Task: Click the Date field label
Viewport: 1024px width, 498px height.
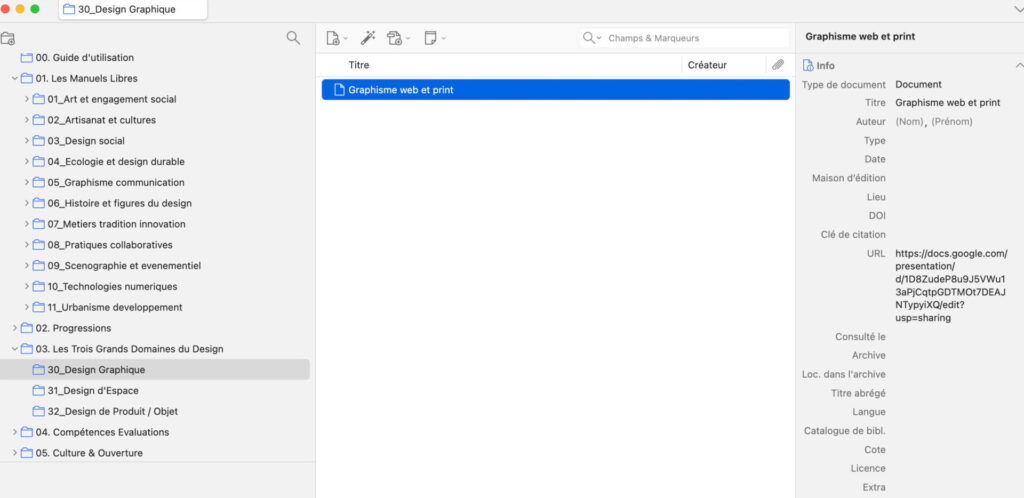Action: [x=875, y=159]
